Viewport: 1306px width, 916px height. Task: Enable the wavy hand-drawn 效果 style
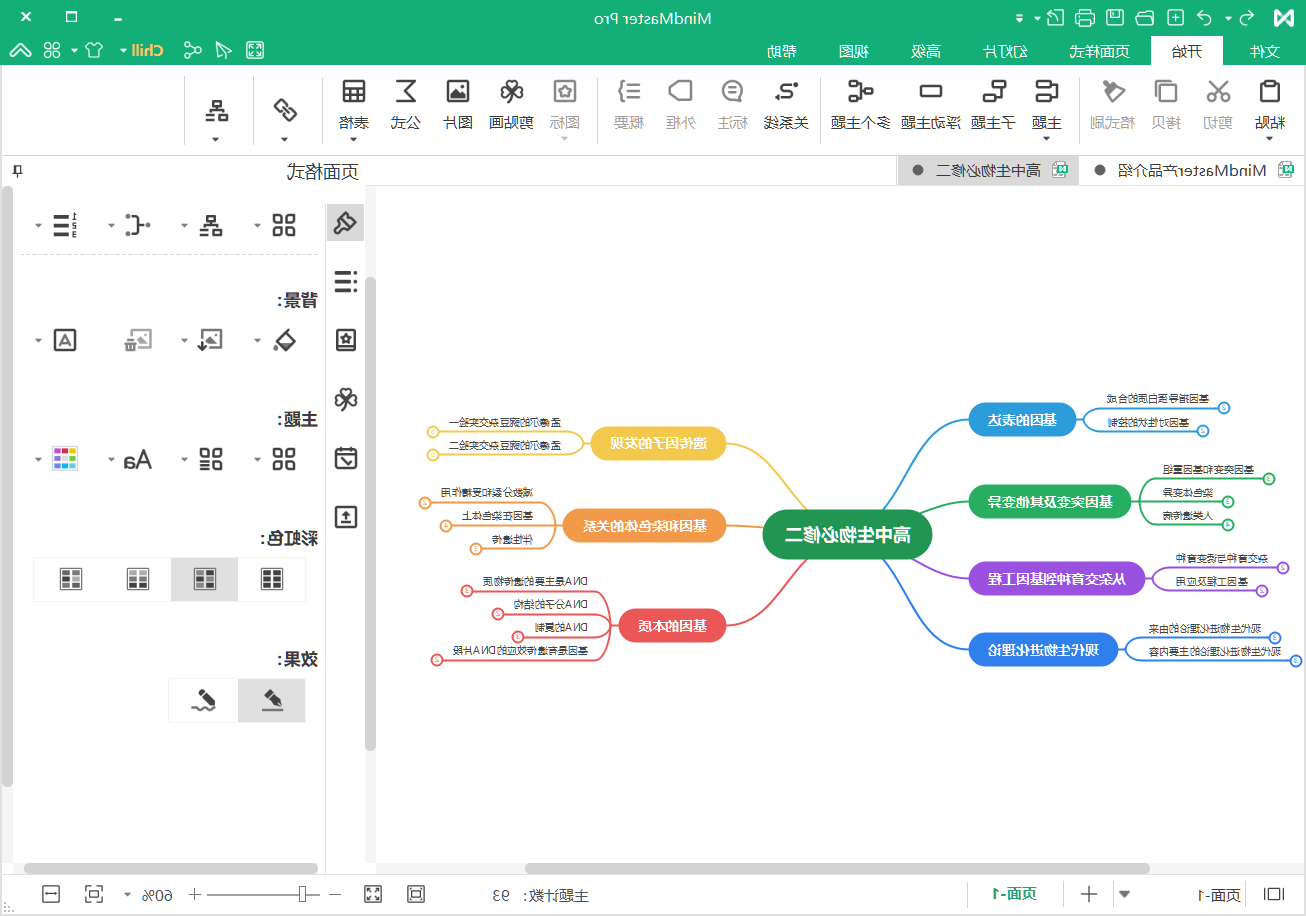tap(204, 700)
